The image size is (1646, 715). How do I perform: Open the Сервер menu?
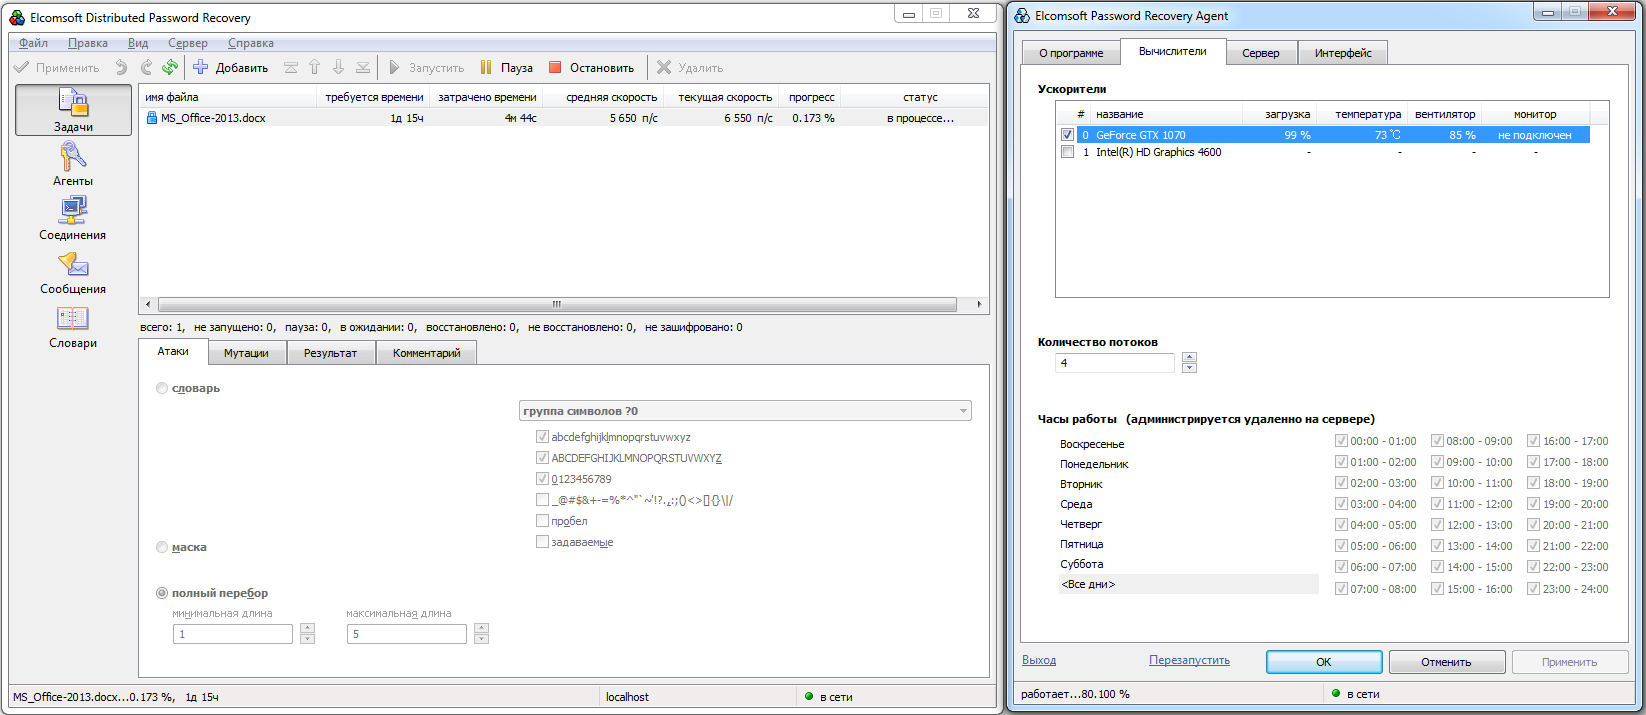[x=188, y=43]
